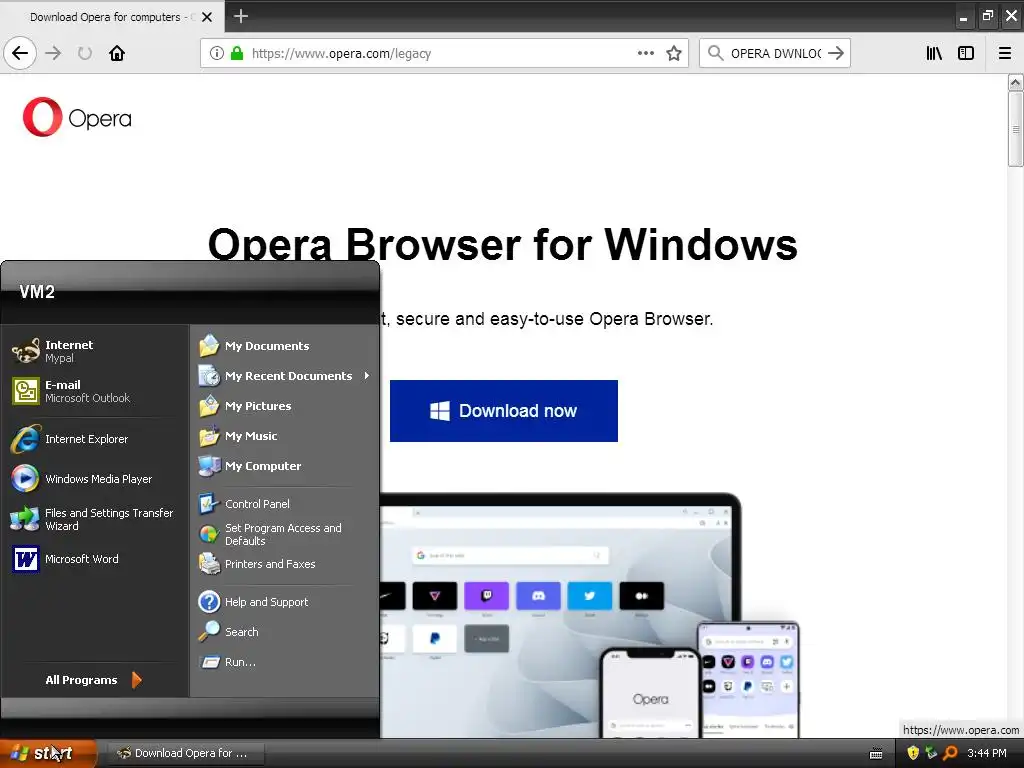This screenshot has width=1024, height=768.
Task: Launch Mypal Internet from Start menu
Action: 95,351
